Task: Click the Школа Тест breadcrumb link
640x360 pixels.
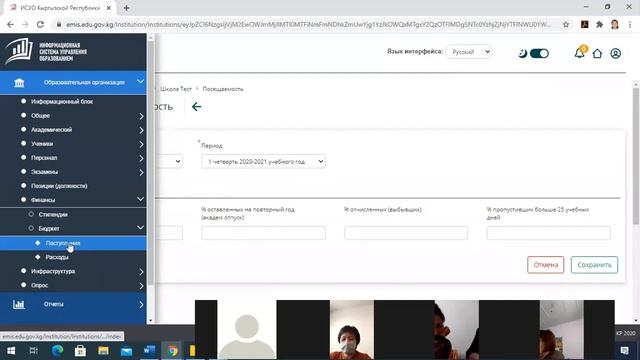Action: [176, 89]
